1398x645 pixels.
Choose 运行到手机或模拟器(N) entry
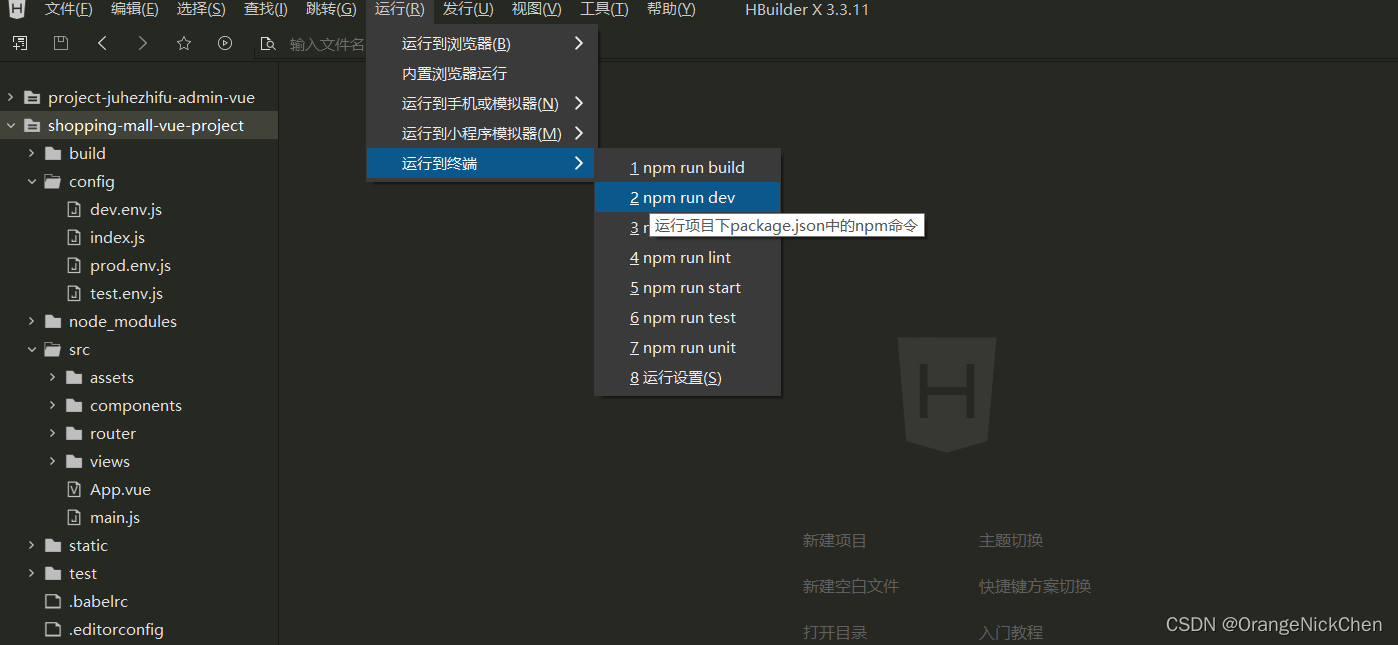coord(482,104)
